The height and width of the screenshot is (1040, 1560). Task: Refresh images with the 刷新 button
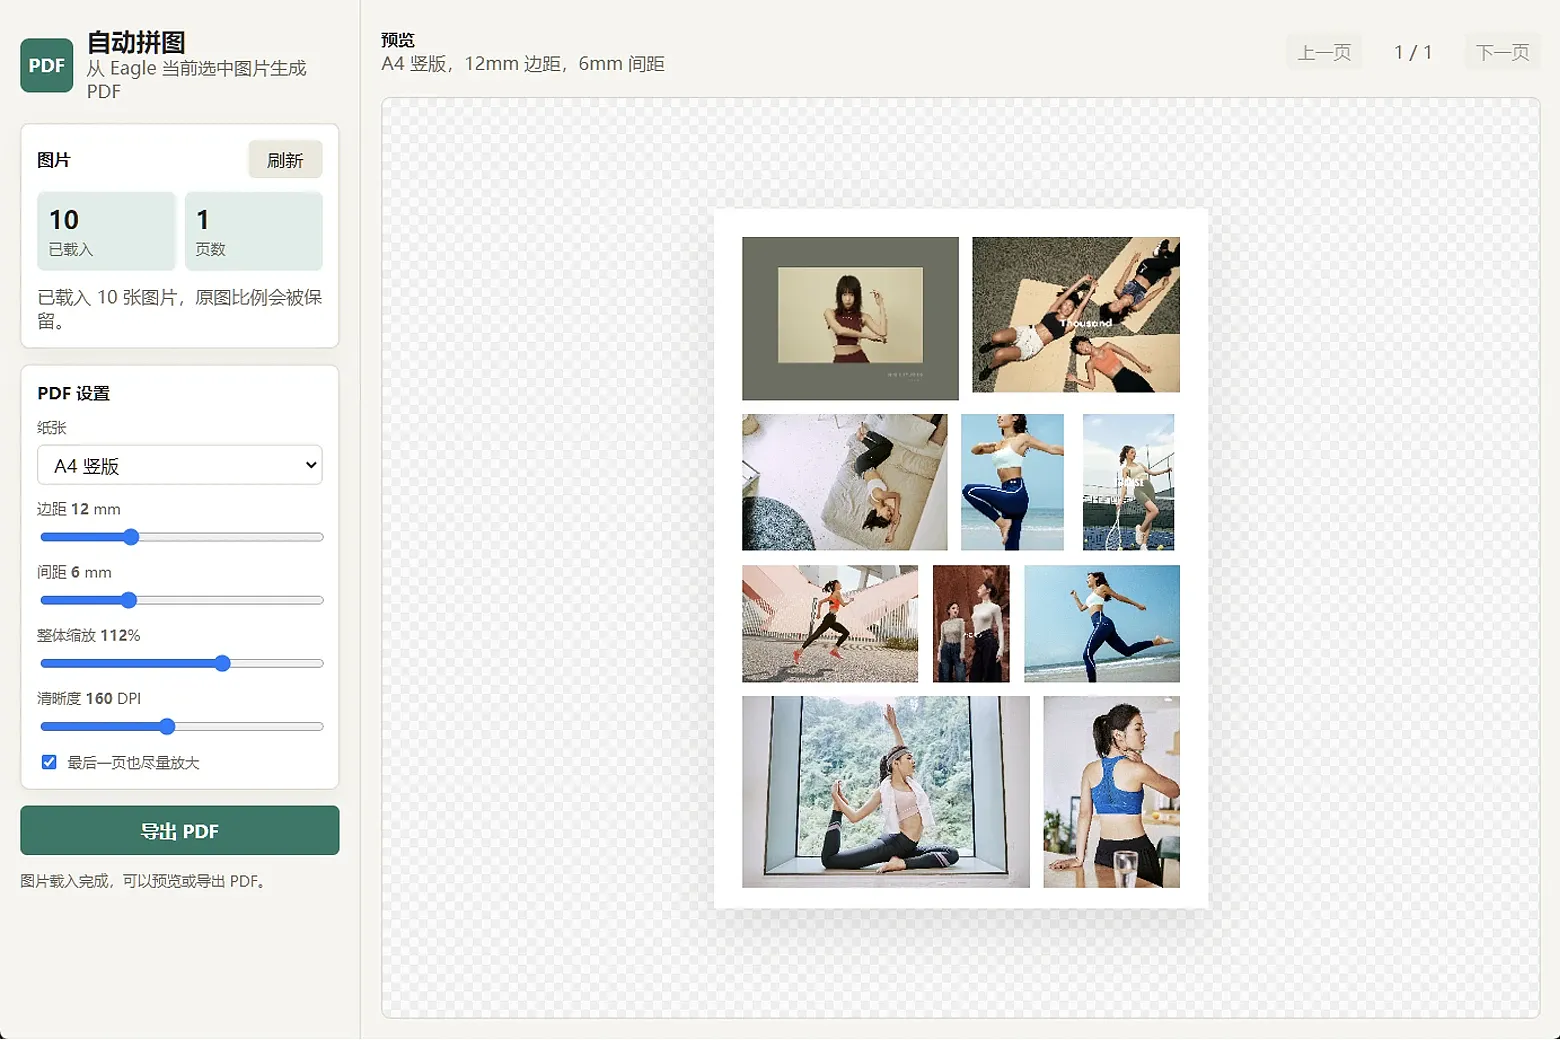pyautogui.click(x=285, y=160)
